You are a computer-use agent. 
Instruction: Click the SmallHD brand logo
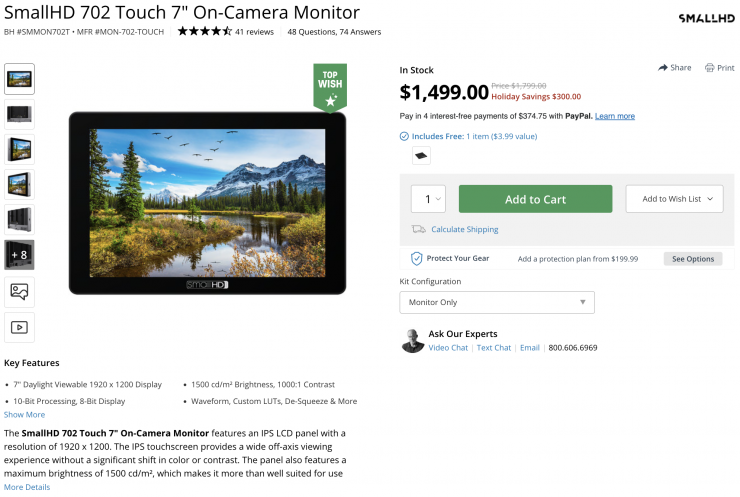tap(706, 18)
